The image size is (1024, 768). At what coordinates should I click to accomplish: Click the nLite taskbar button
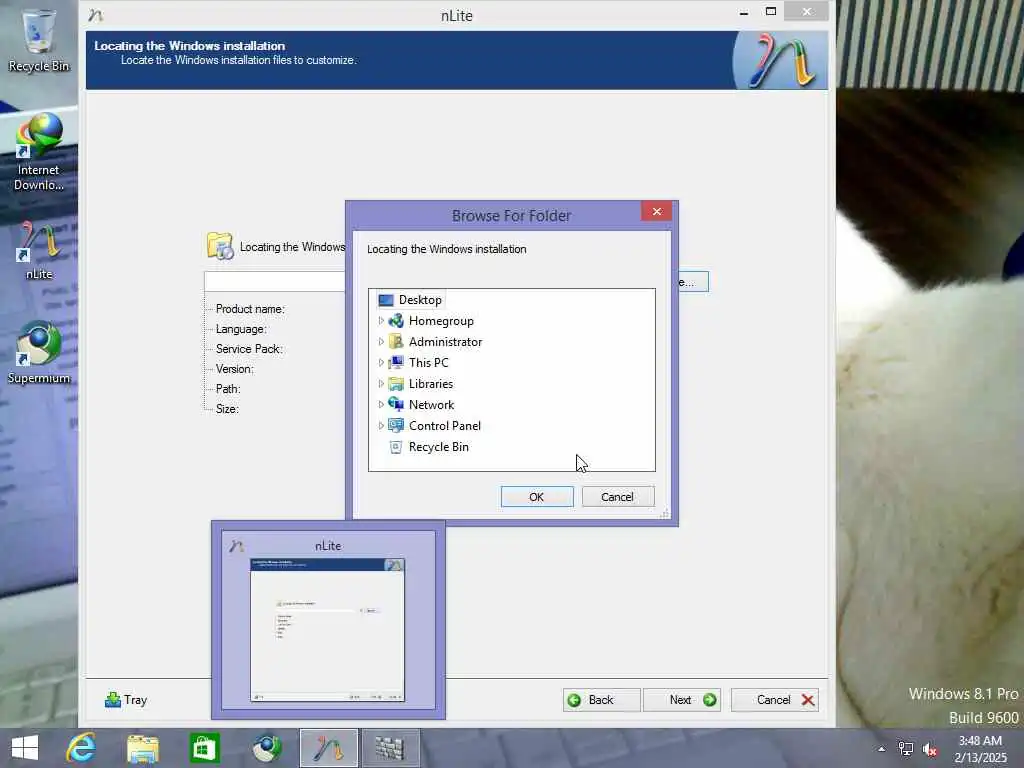(328, 748)
